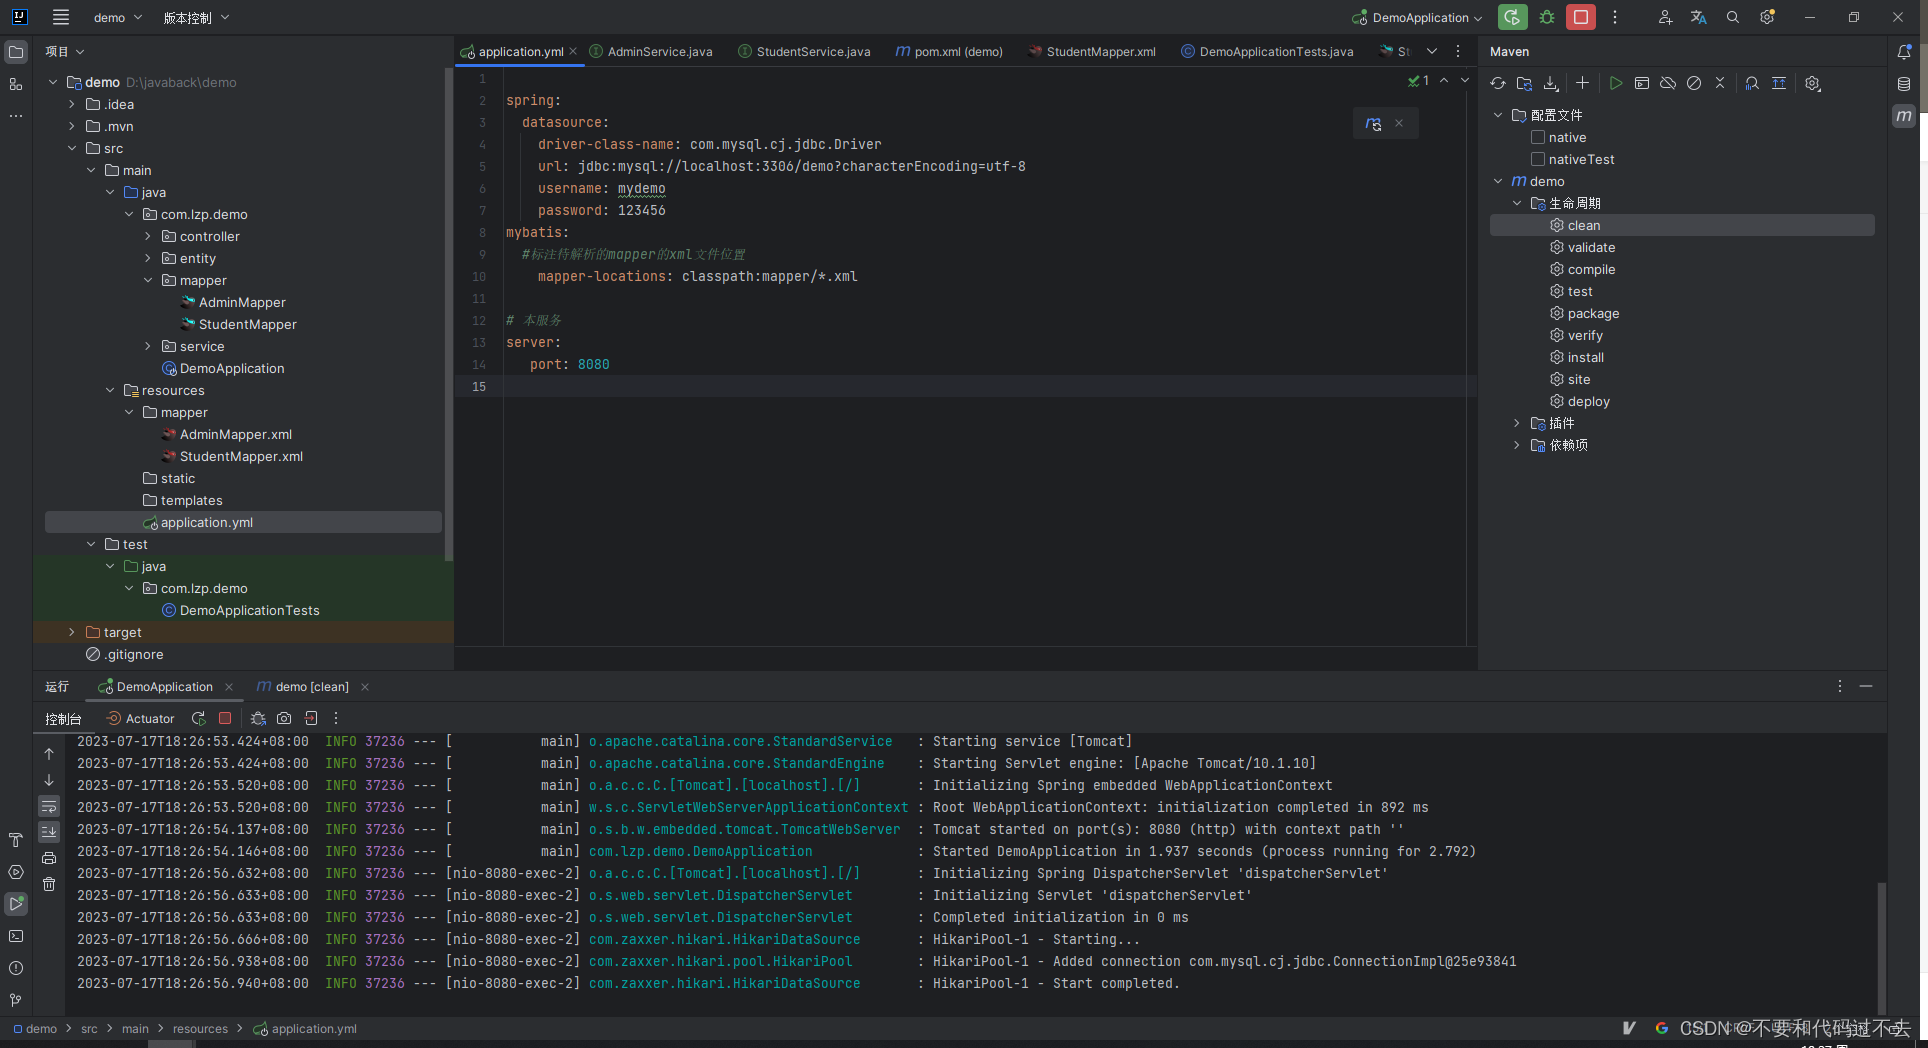Toggle Maven offline mode

tap(1667, 83)
